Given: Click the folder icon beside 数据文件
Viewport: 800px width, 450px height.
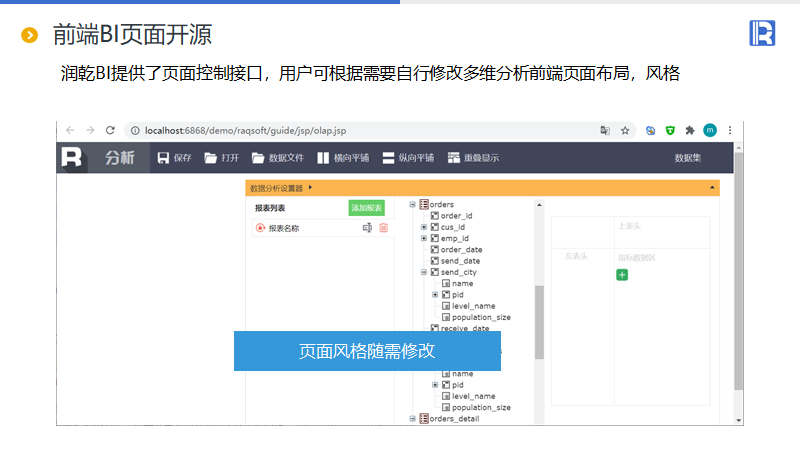Looking at the screenshot, I should 258,158.
